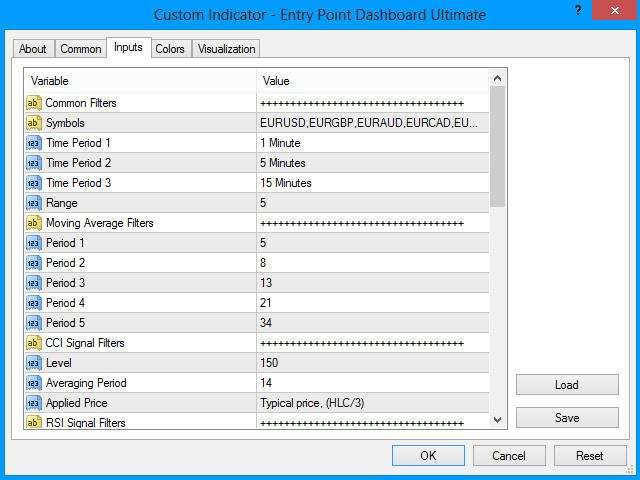Viewport: 640px width, 480px height.
Task: Click the integer icon beside Level
Action: tap(34, 363)
